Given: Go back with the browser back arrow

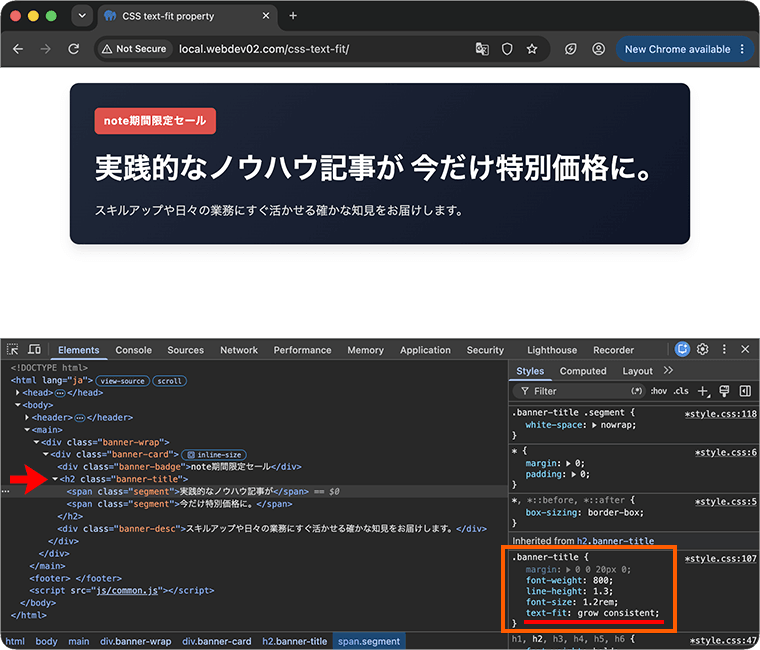Looking at the screenshot, I should pyautogui.click(x=18, y=49).
